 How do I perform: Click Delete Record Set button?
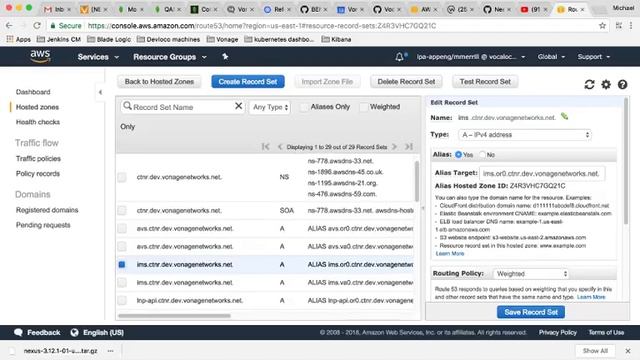(x=406, y=82)
